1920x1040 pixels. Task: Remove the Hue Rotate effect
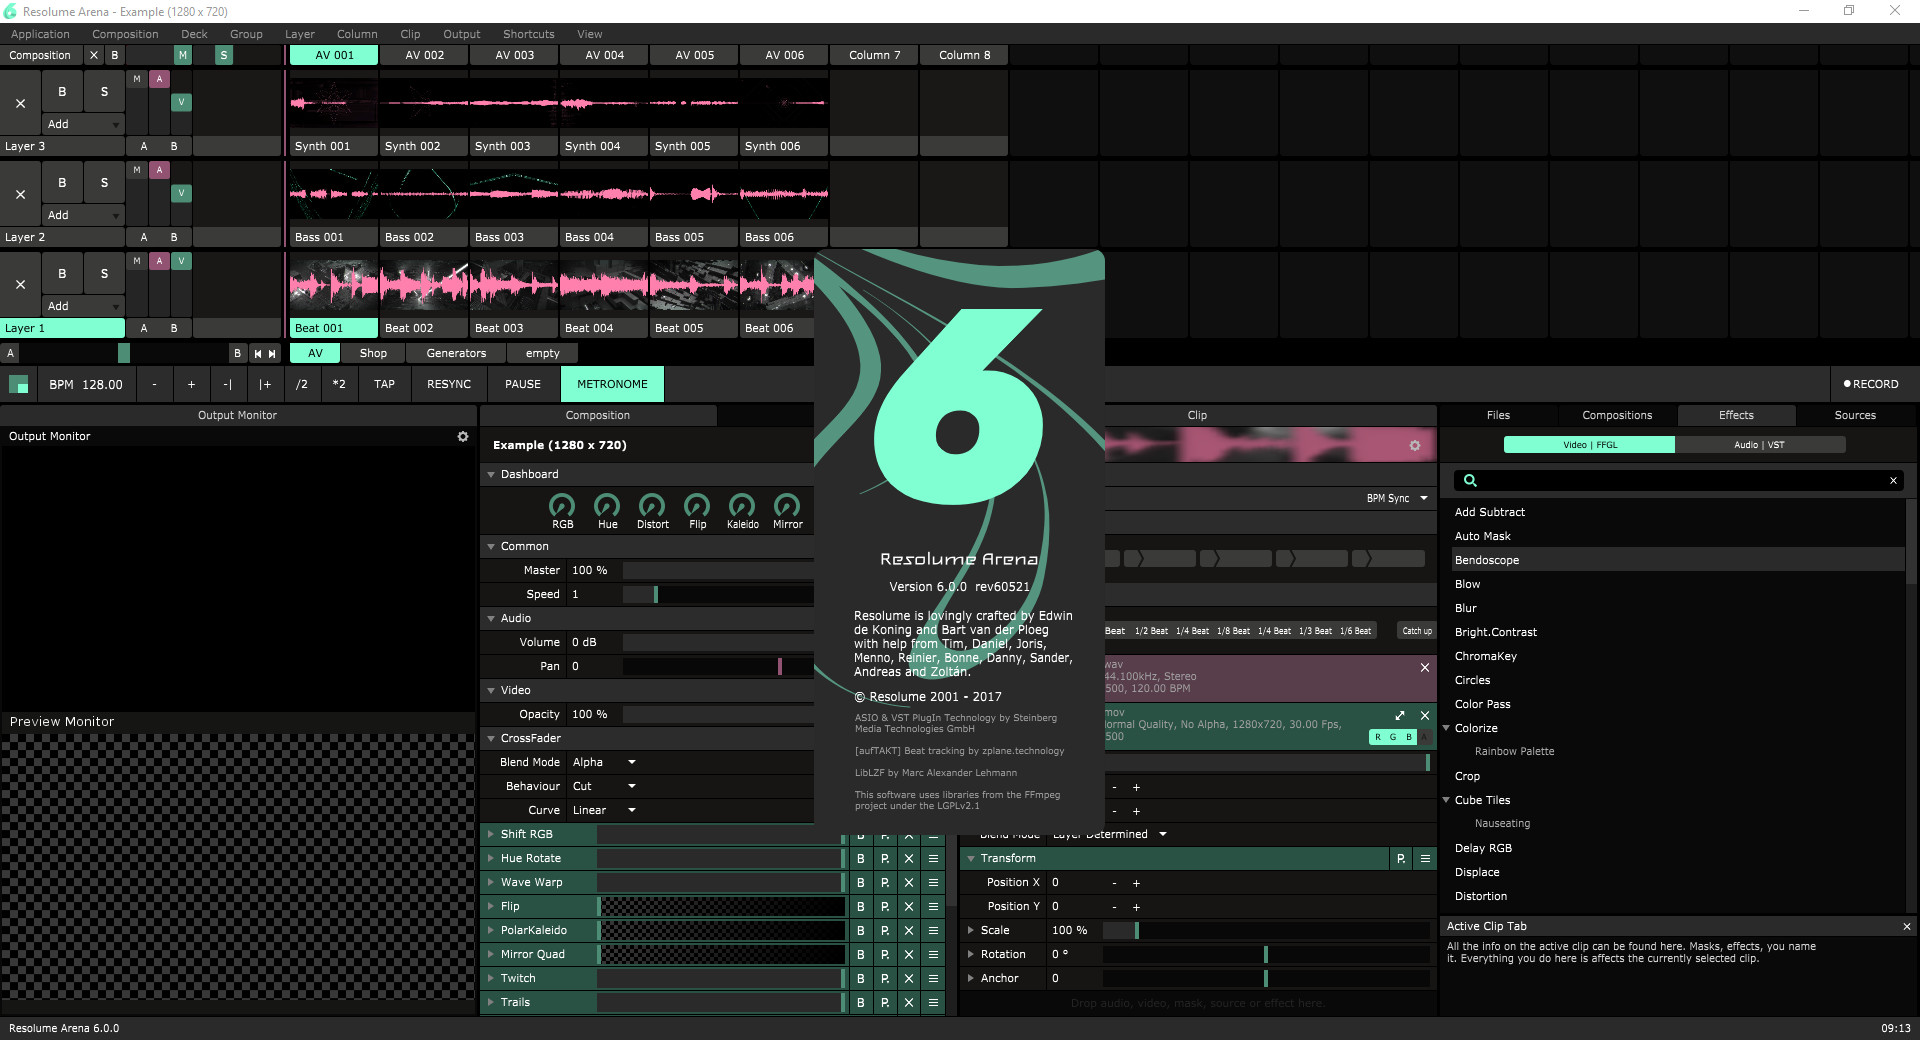click(x=909, y=858)
